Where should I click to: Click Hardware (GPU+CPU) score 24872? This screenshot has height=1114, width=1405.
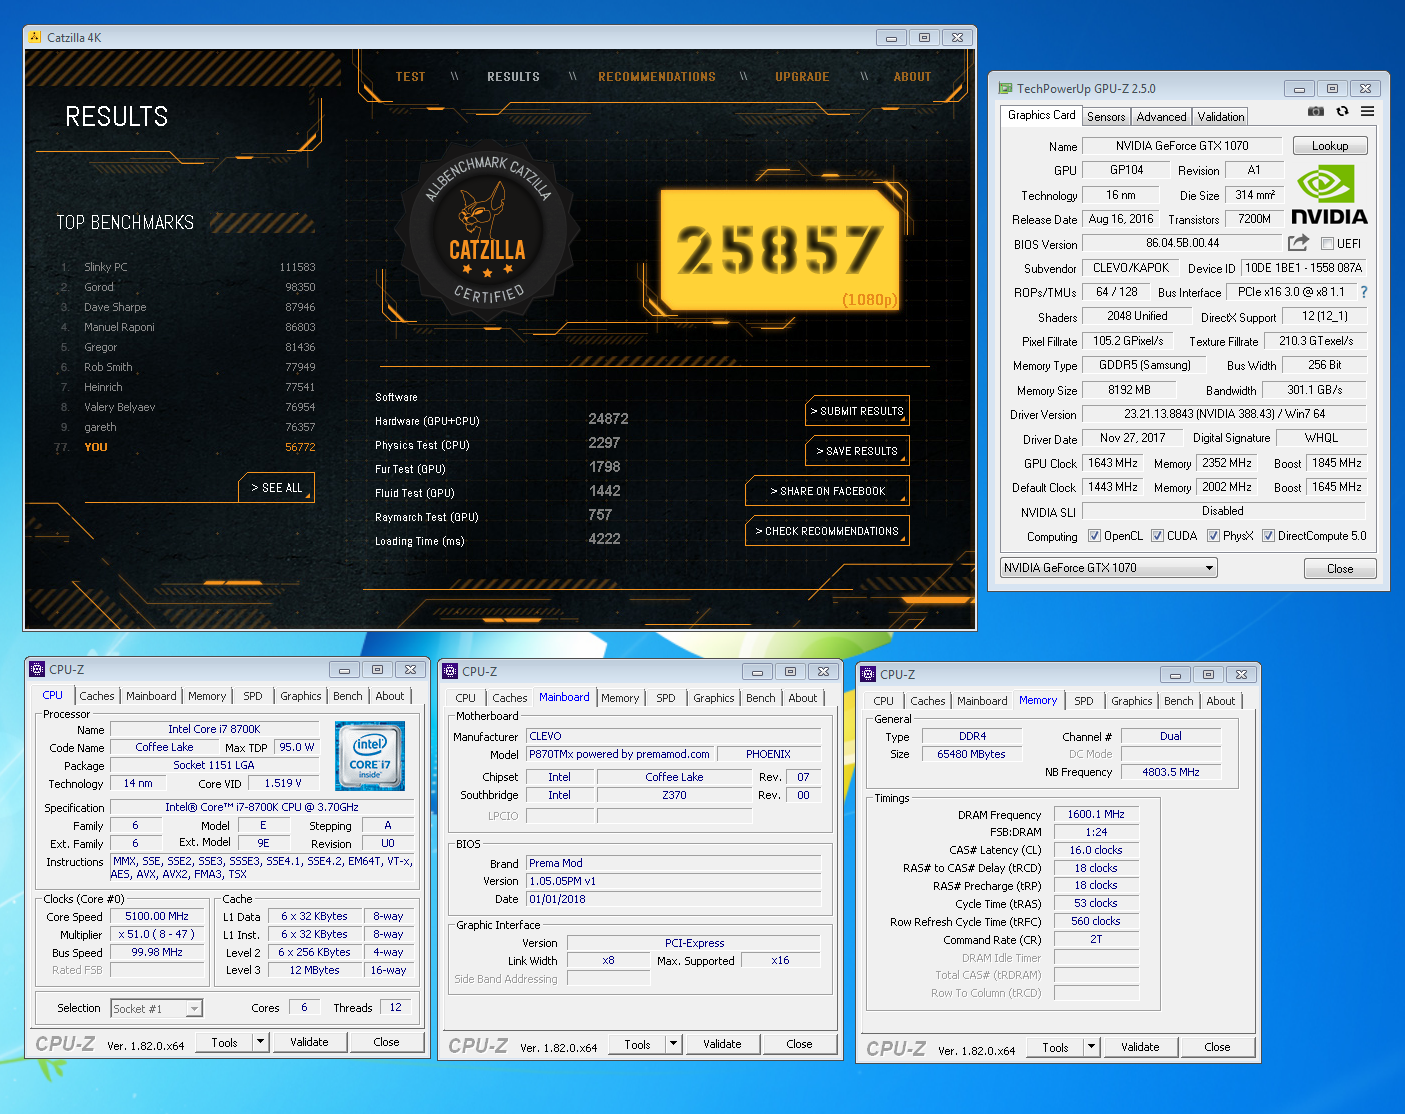[608, 419]
